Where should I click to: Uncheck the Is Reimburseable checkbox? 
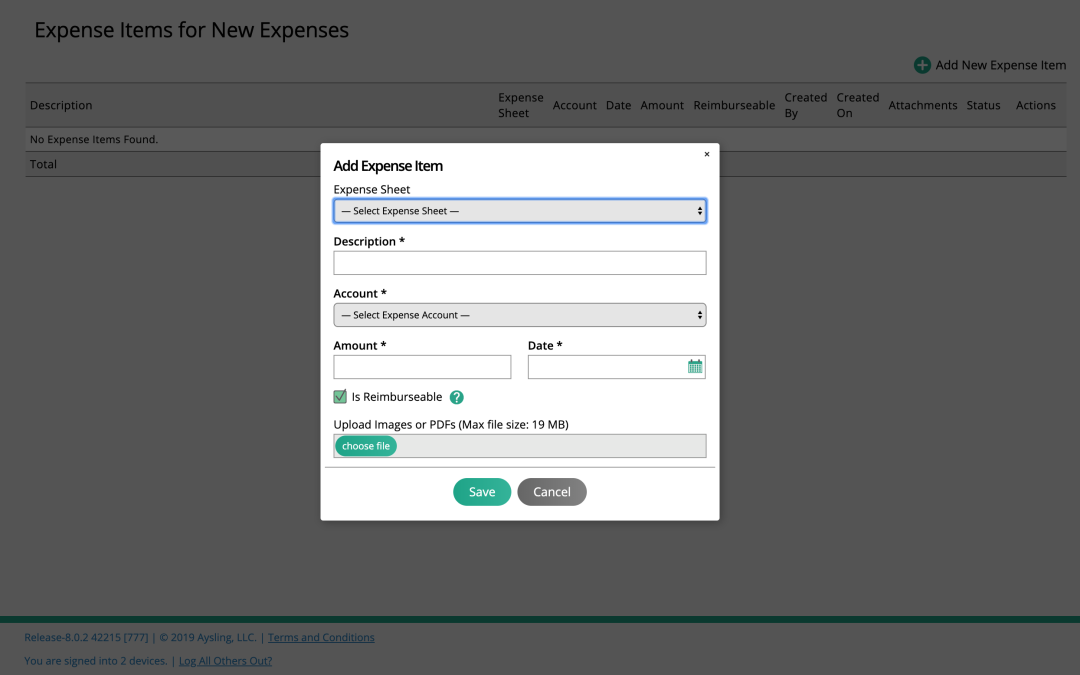click(x=340, y=397)
